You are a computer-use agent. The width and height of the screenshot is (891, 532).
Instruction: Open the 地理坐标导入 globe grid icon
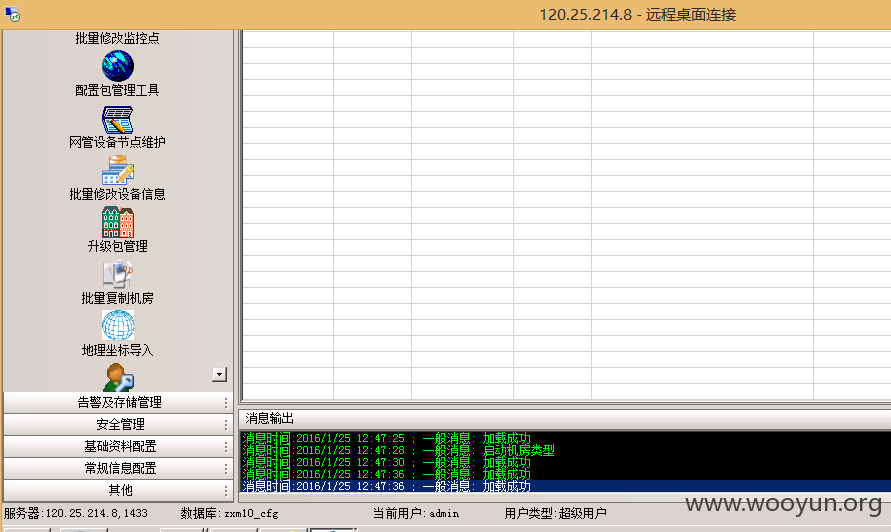118,325
